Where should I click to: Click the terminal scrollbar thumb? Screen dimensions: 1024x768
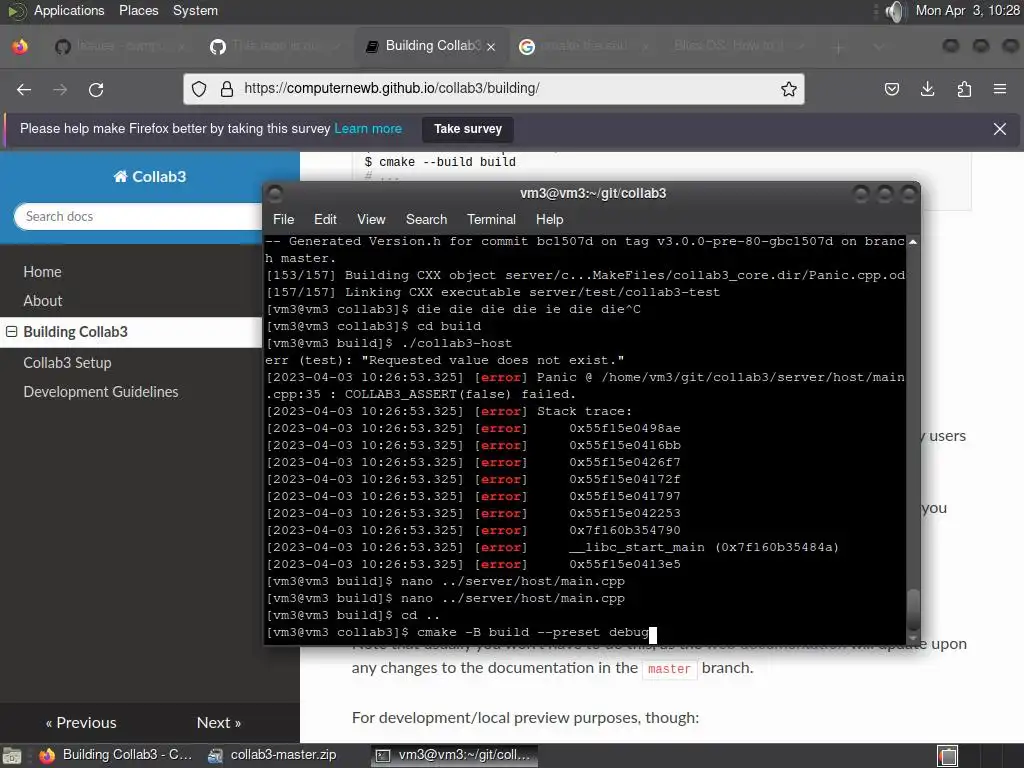pos(913,610)
